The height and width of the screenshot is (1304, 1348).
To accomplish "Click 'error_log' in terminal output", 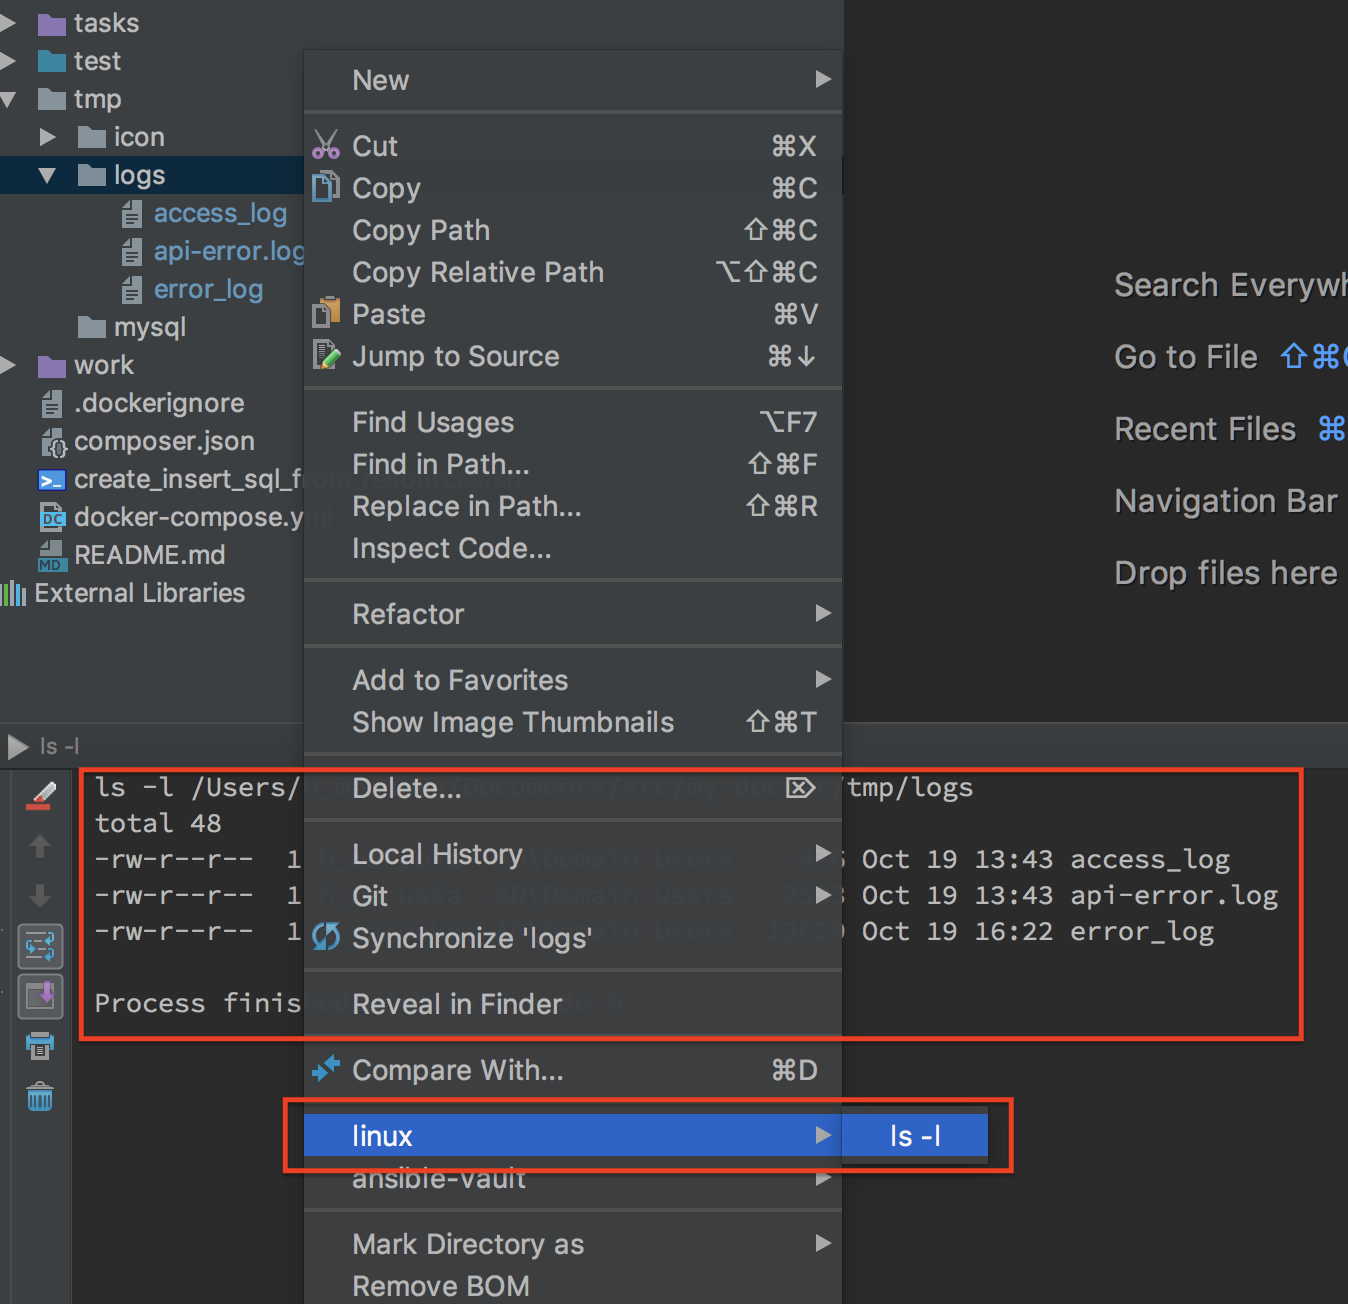I will coord(1142,931).
